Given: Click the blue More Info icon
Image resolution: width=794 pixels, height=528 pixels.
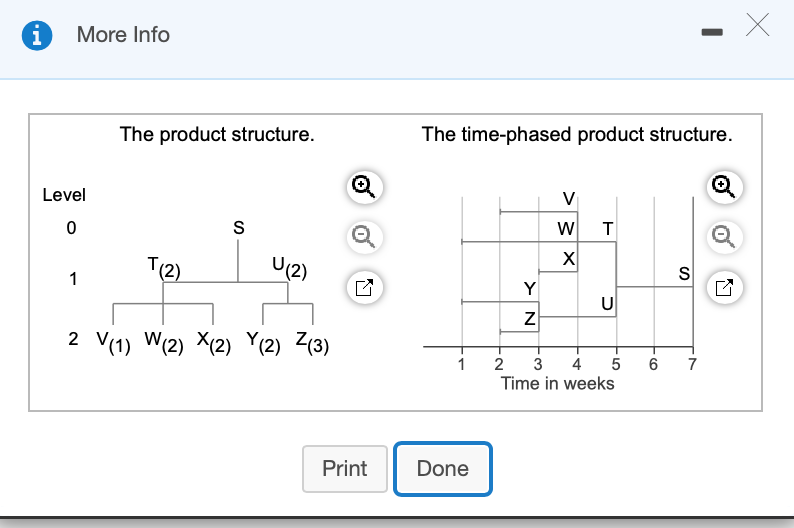Looking at the screenshot, I should pos(38,35).
